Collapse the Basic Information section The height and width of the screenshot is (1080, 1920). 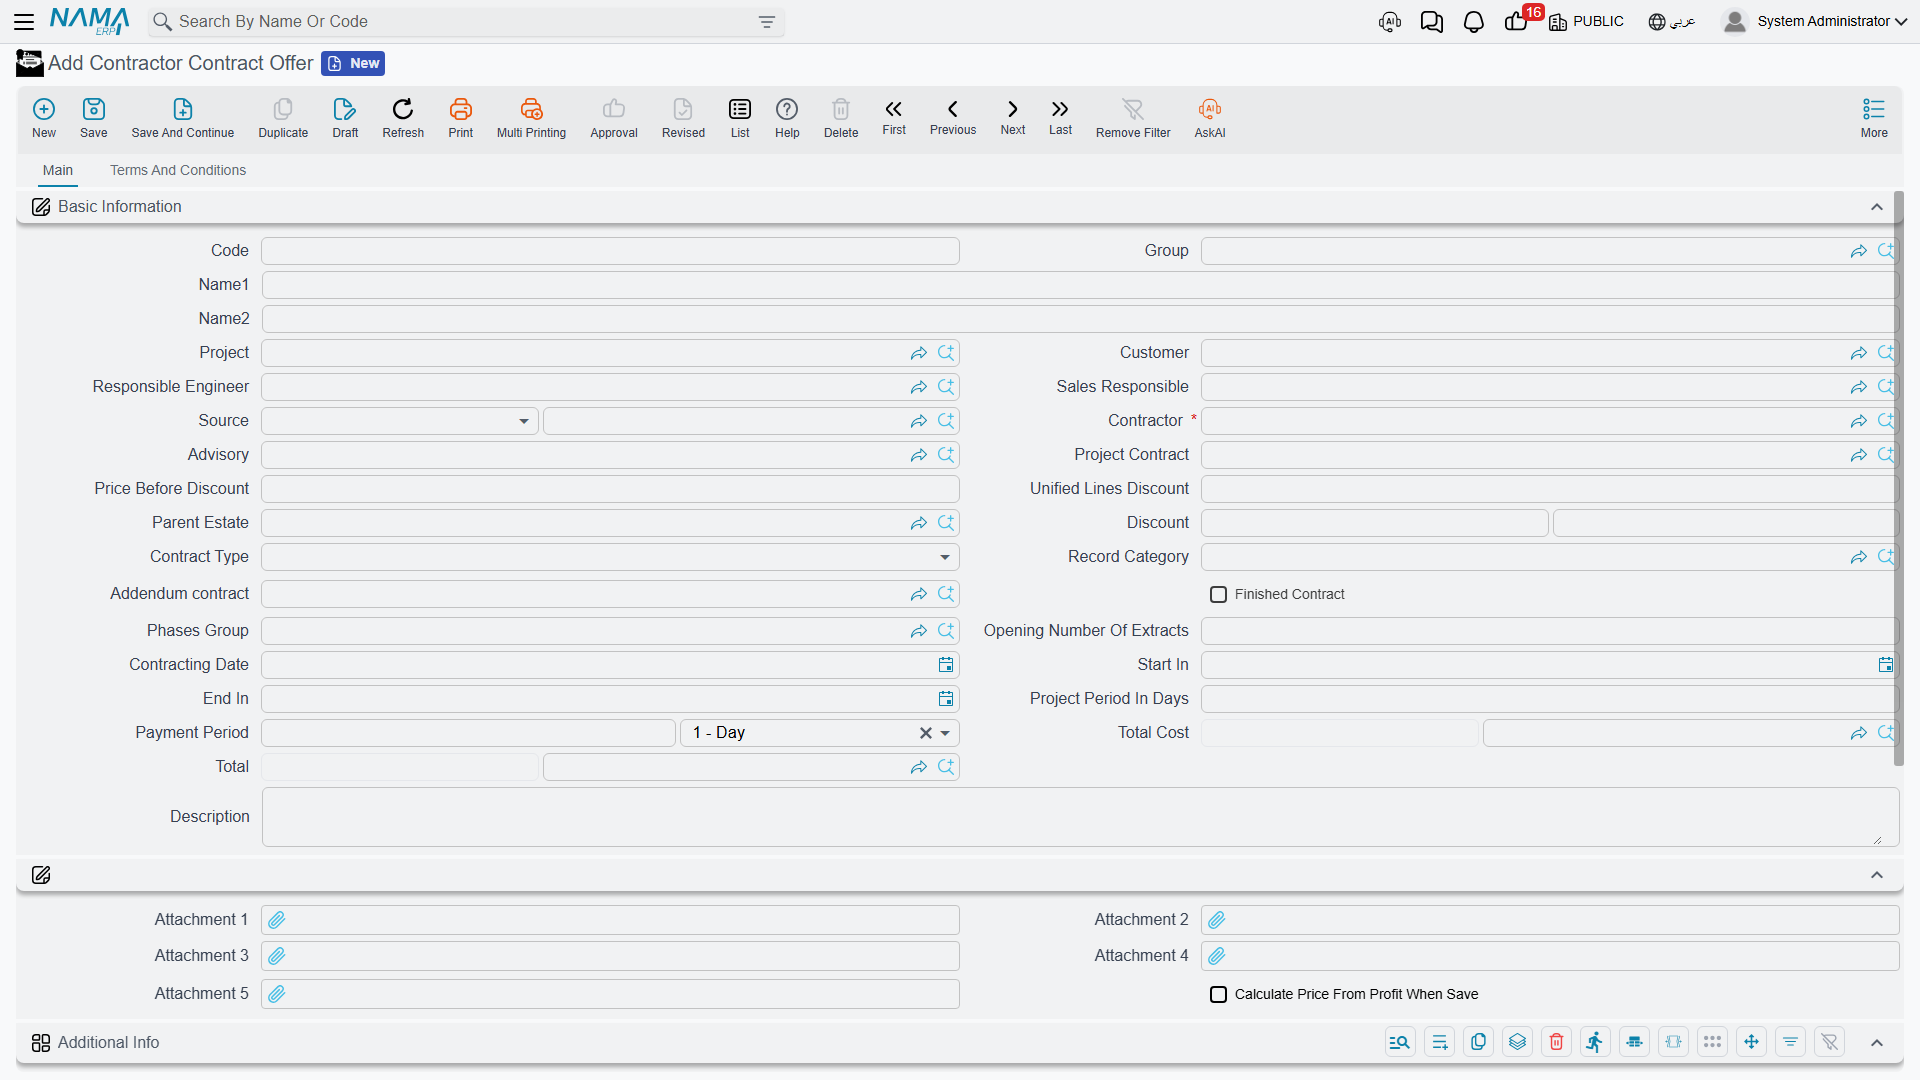1877,207
